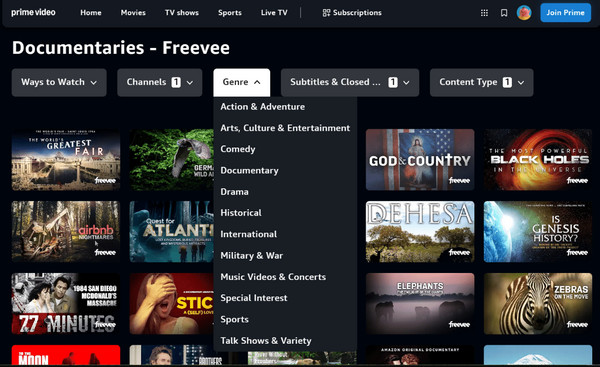Image resolution: width=600 pixels, height=367 pixels.
Task: Choose Special Interest genre
Action: tap(254, 298)
